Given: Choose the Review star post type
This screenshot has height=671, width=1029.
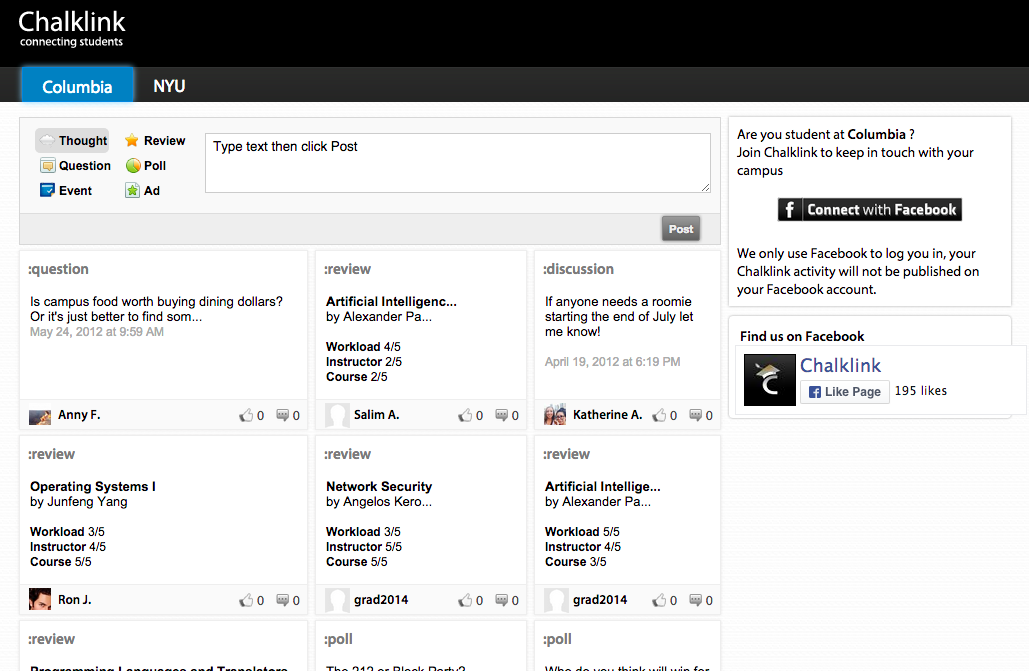Looking at the screenshot, I should (155, 141).
